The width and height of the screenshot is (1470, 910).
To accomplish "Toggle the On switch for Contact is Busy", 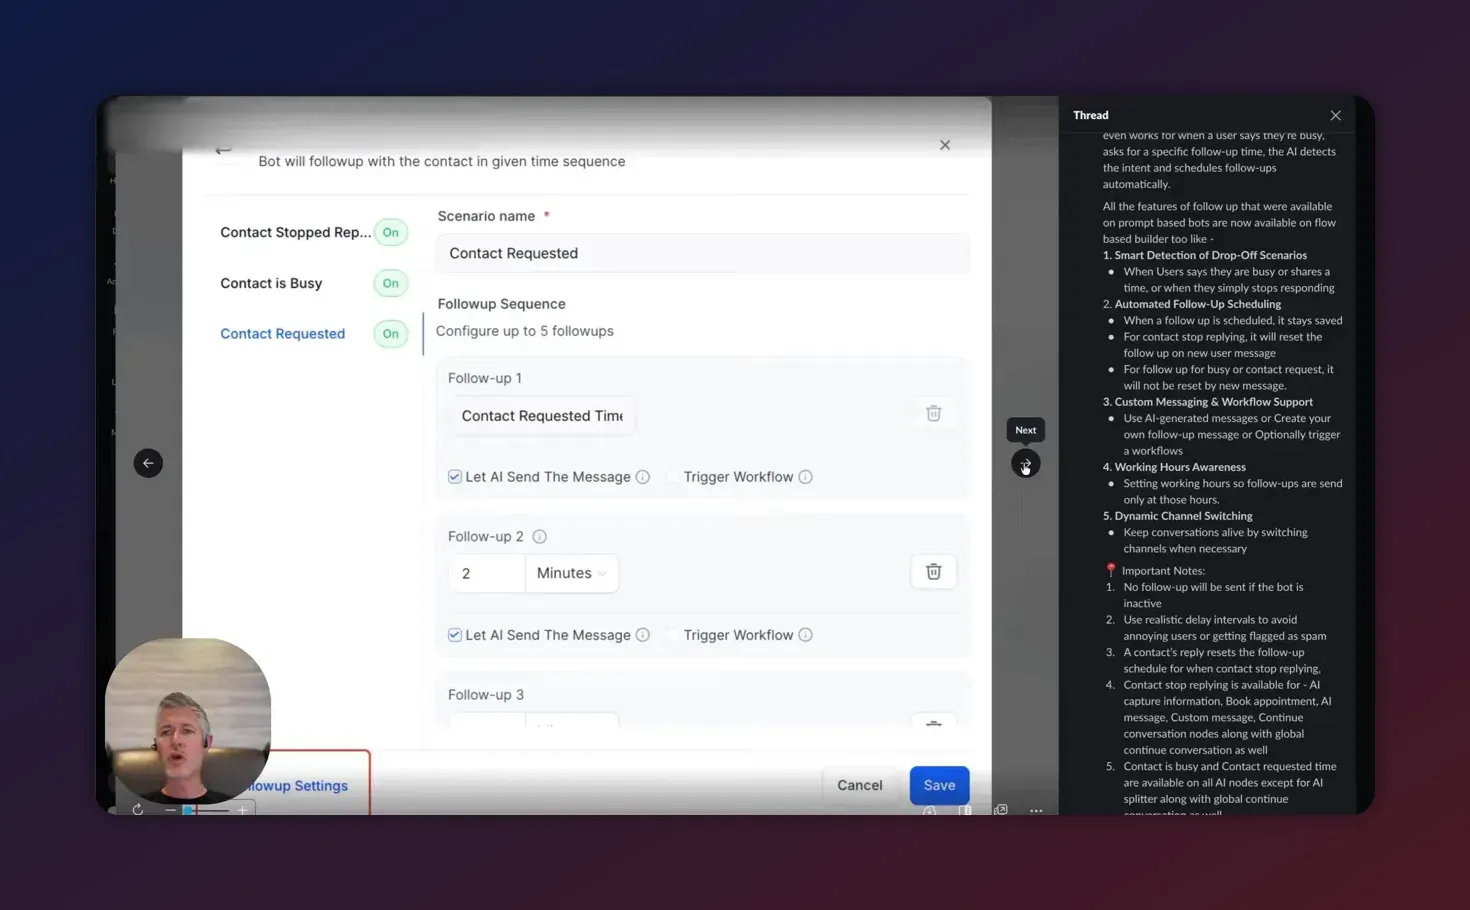I will click(x=390, y=283).
